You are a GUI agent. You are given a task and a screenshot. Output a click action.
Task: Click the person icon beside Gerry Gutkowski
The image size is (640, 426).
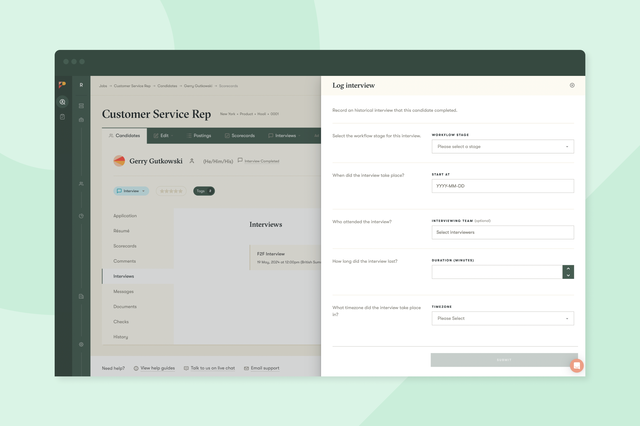[192, 160]
